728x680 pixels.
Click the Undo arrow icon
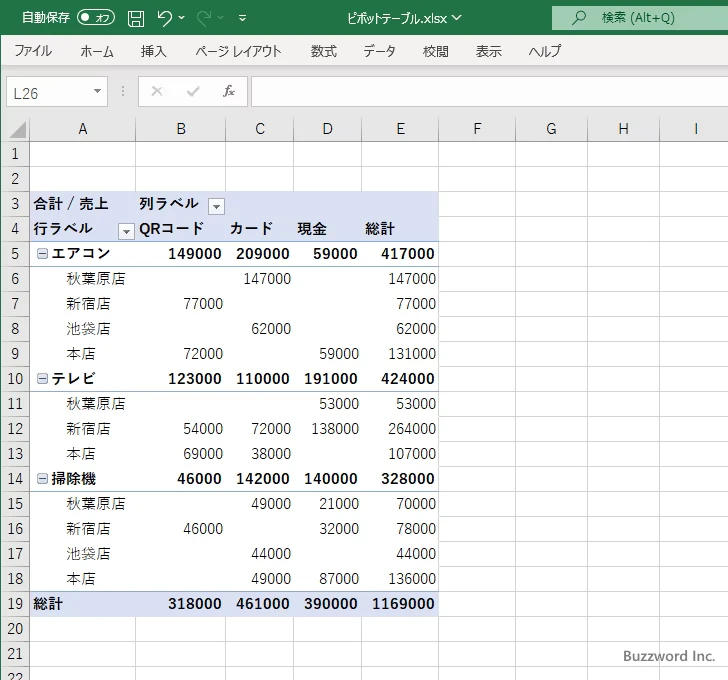click(x=164, y=18)
